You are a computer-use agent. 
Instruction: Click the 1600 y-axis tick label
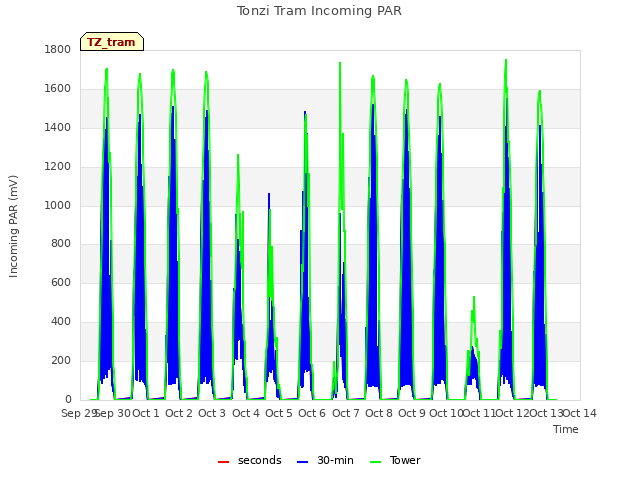(x=58, y=89)
